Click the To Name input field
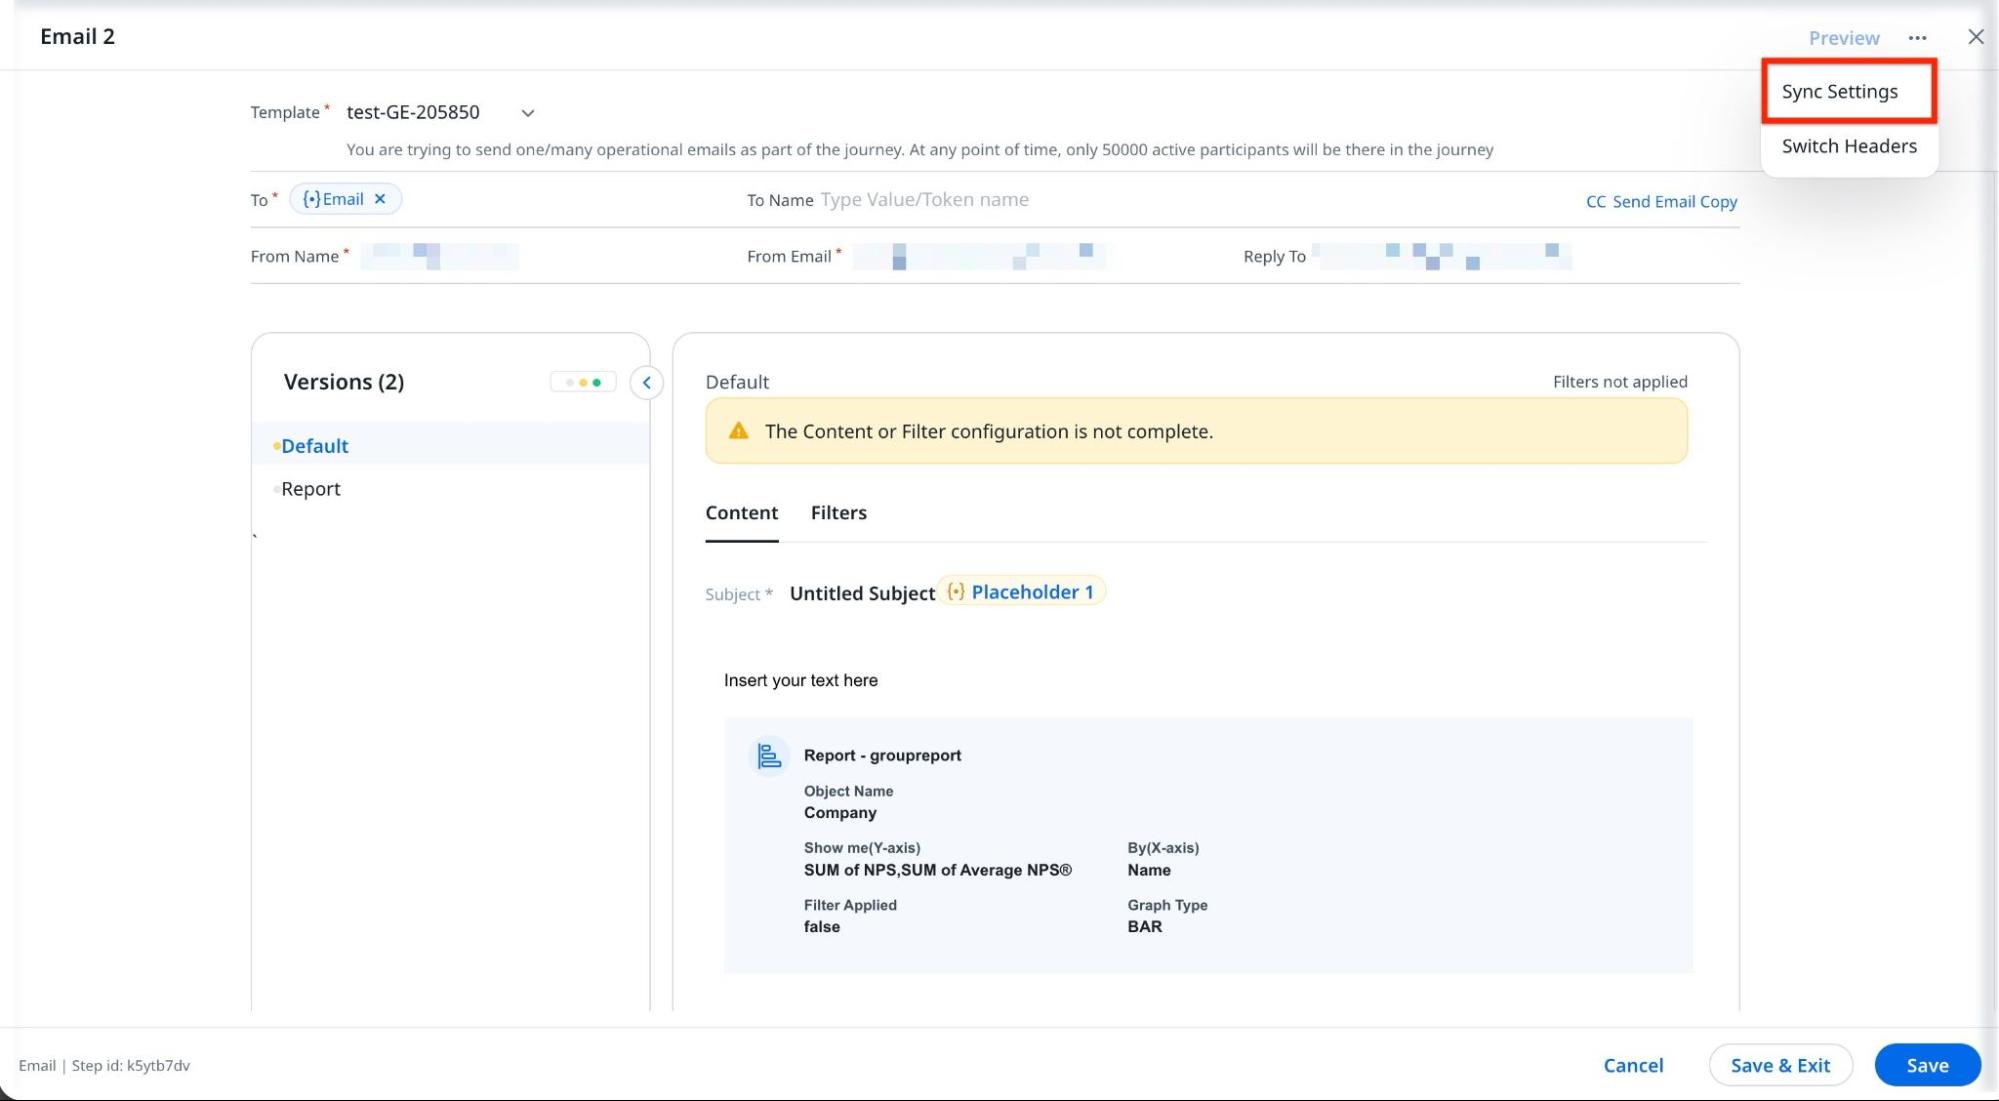The image size is (1999, 1101). point(924,200)
